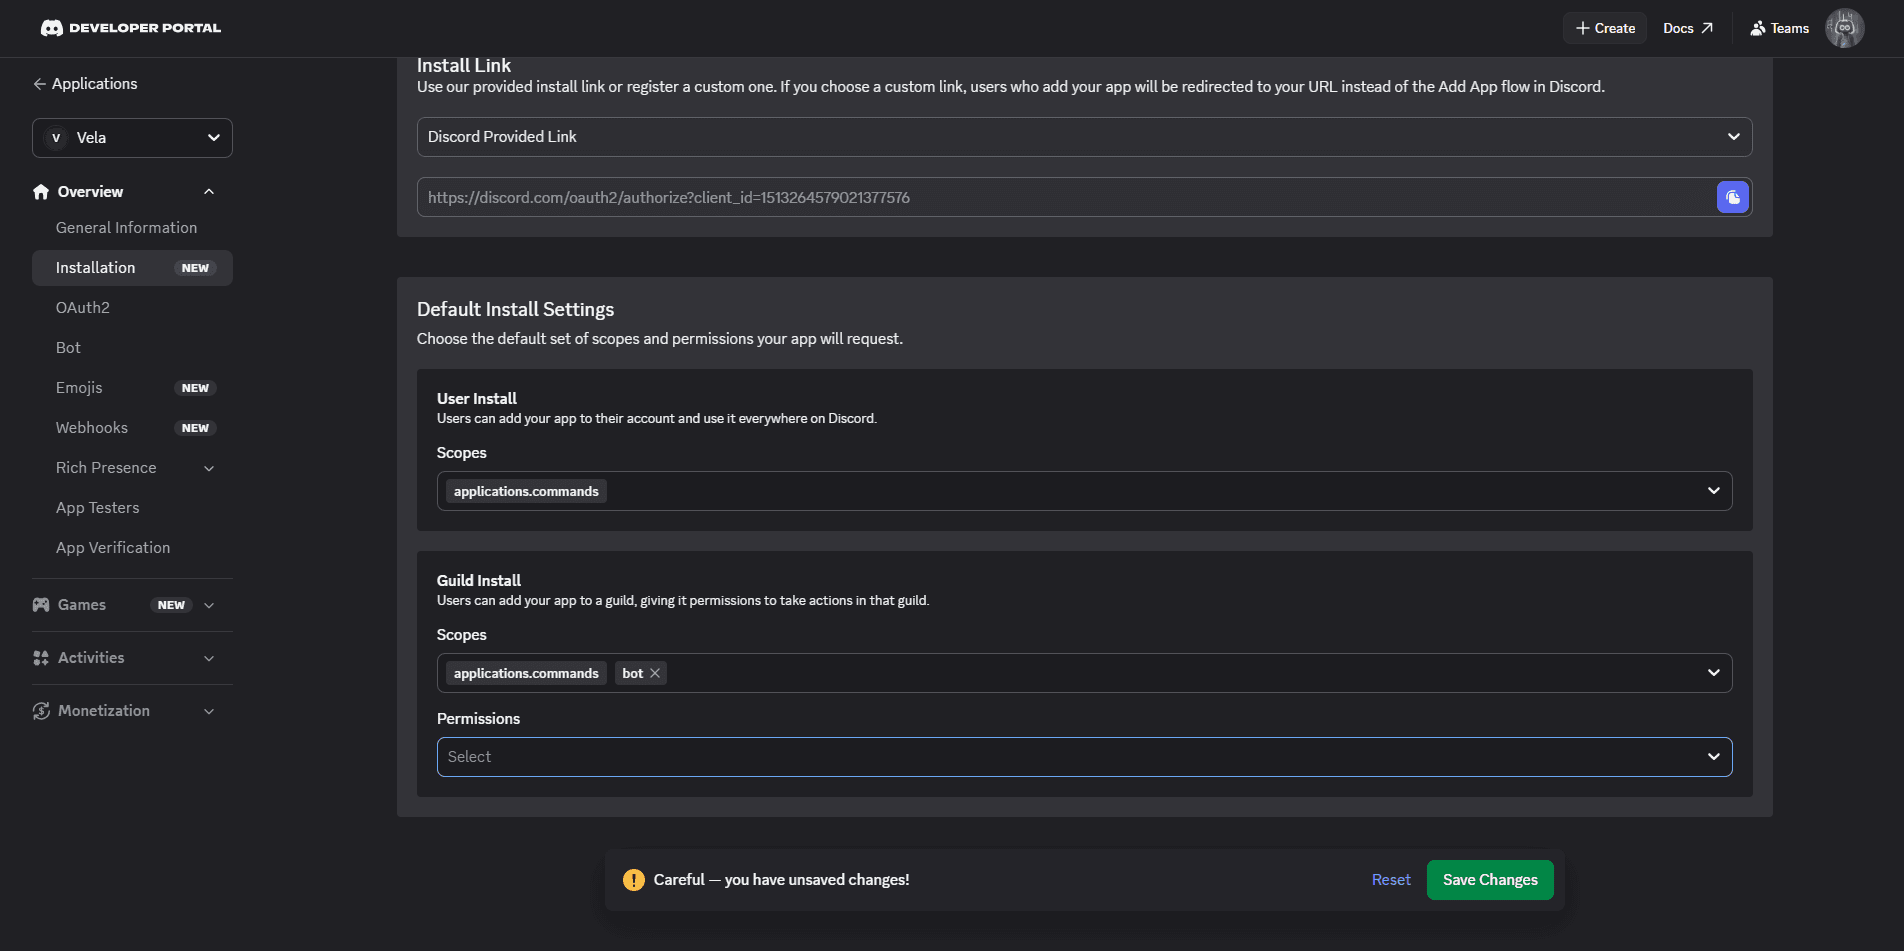Image resolution: width=1904 pixels, height=951 pixels.
Task: Click the Vela app initial icon
Action: pyautogui.click(x=56, y=138)
